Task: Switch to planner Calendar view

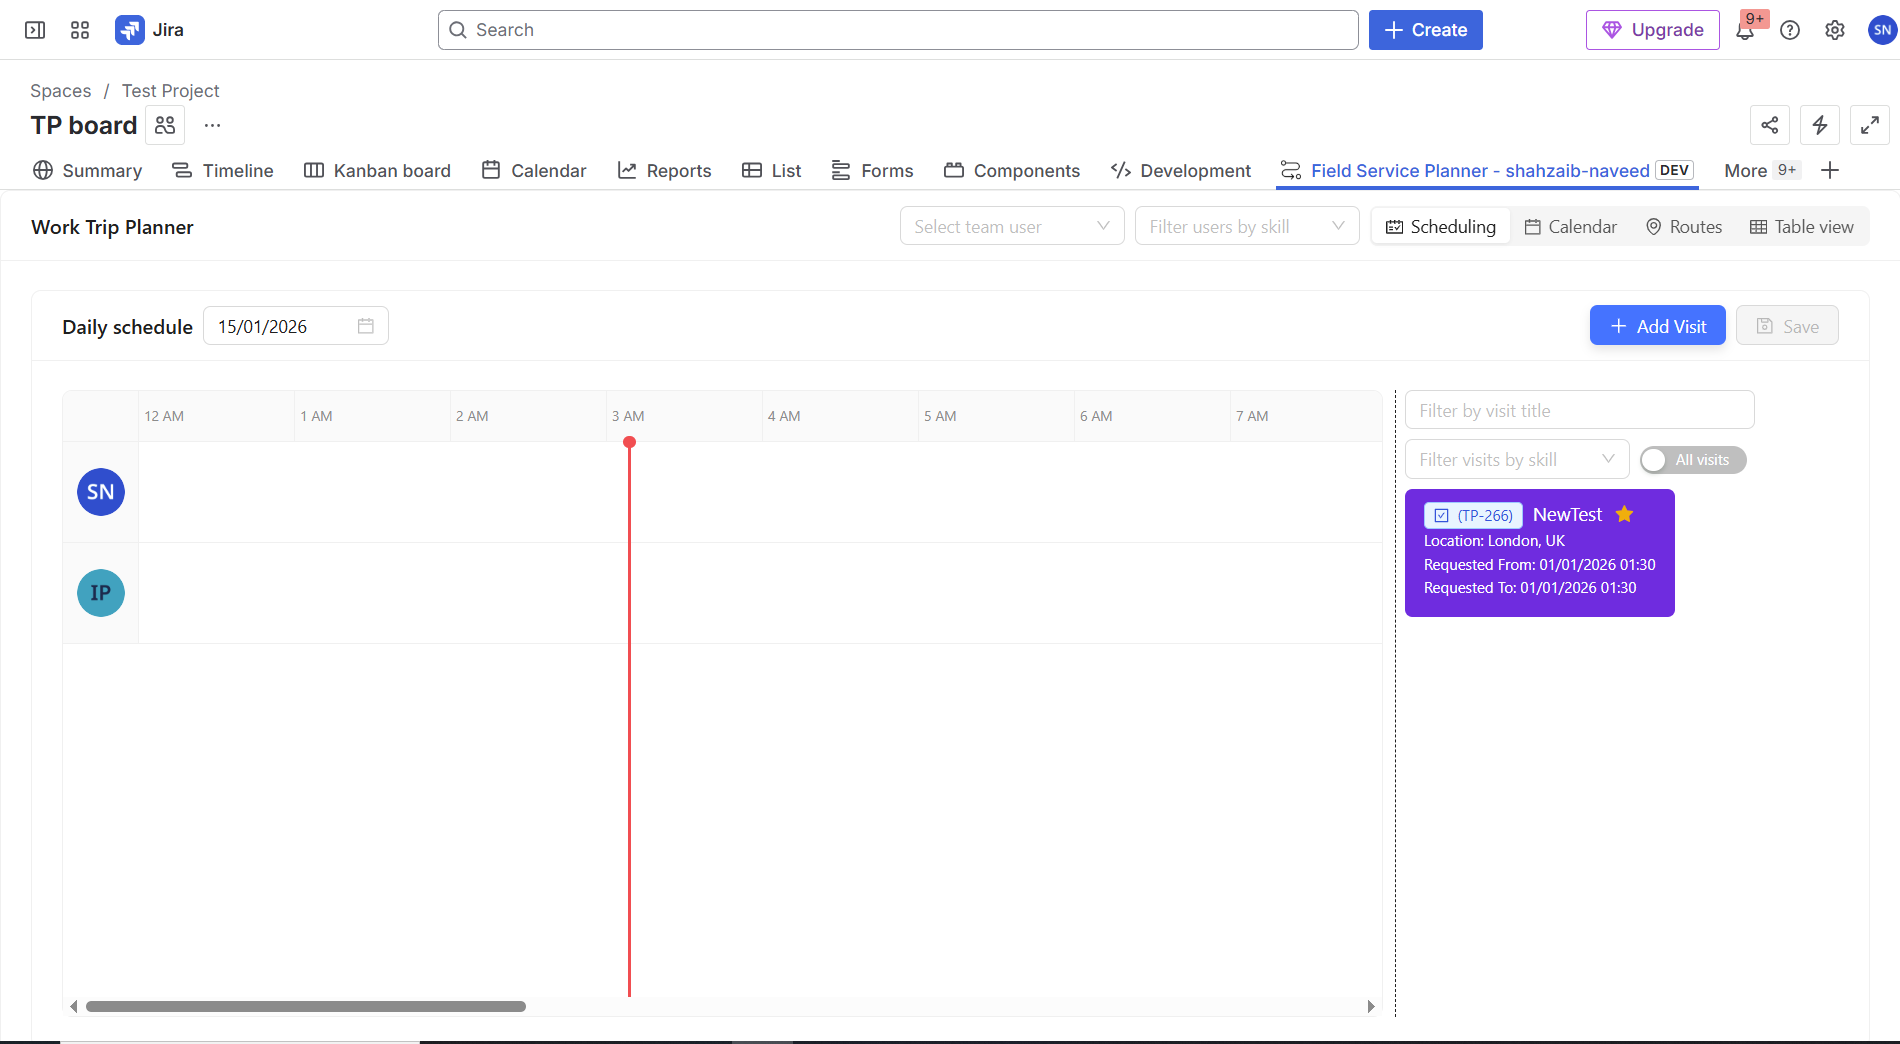Action: pyautogui.click(x=1570, y=226)
